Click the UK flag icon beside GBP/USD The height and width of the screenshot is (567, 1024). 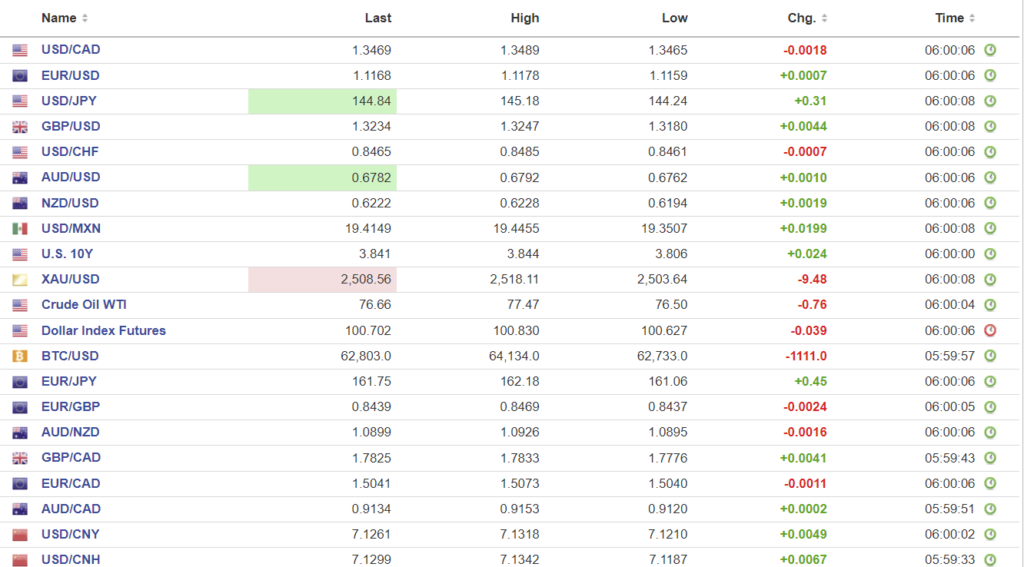coord(20,127)
